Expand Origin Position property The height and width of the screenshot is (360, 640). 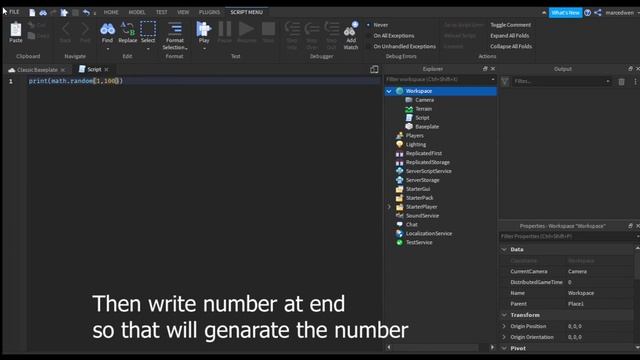(504, 326)
